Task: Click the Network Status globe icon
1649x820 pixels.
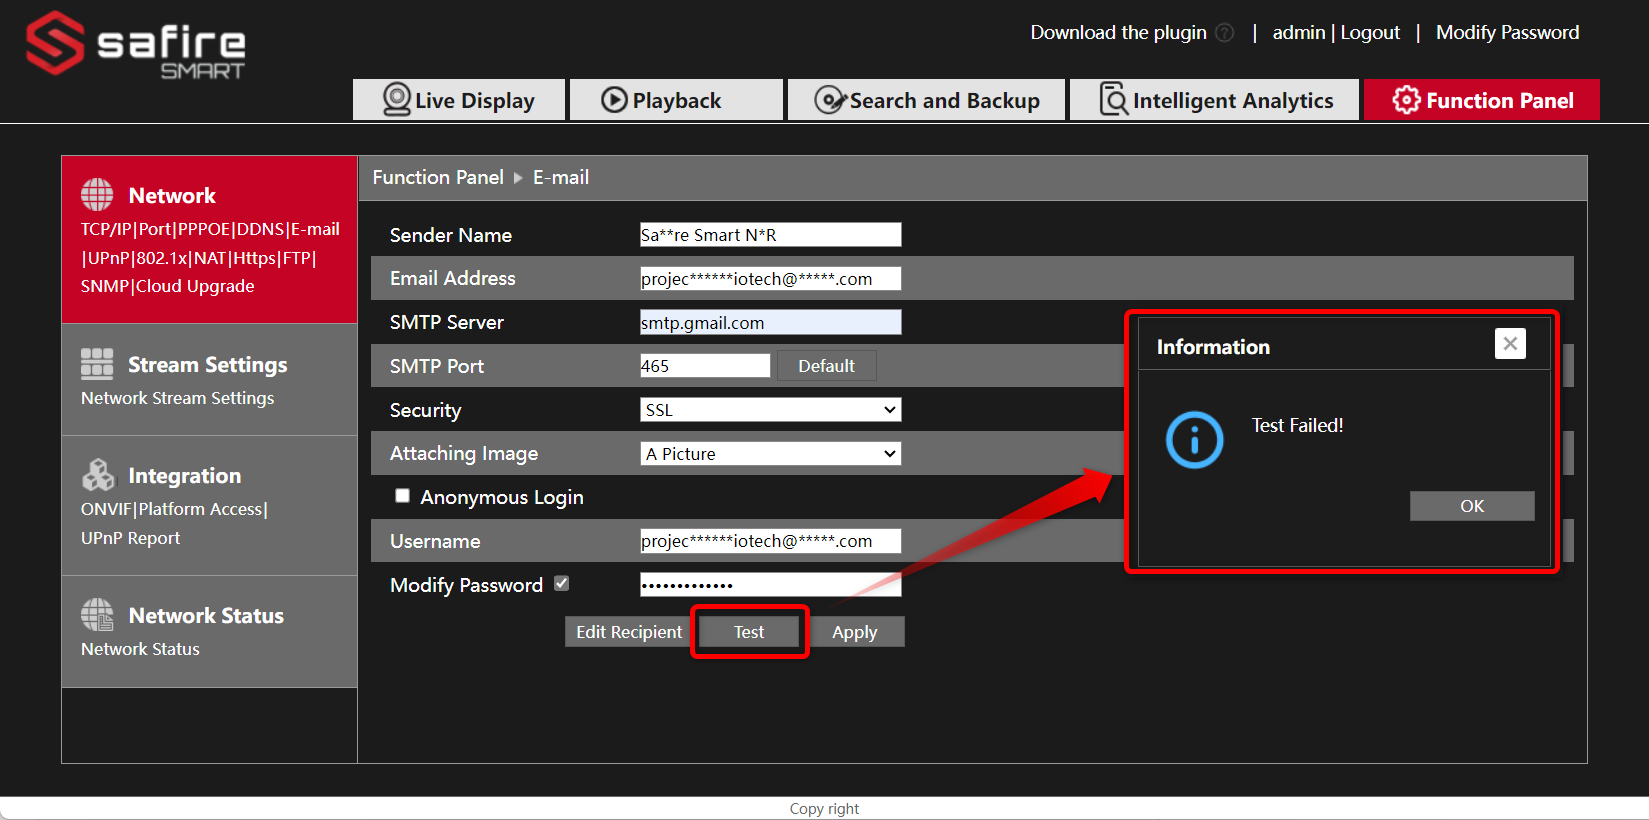Action: tap(97, 615)
